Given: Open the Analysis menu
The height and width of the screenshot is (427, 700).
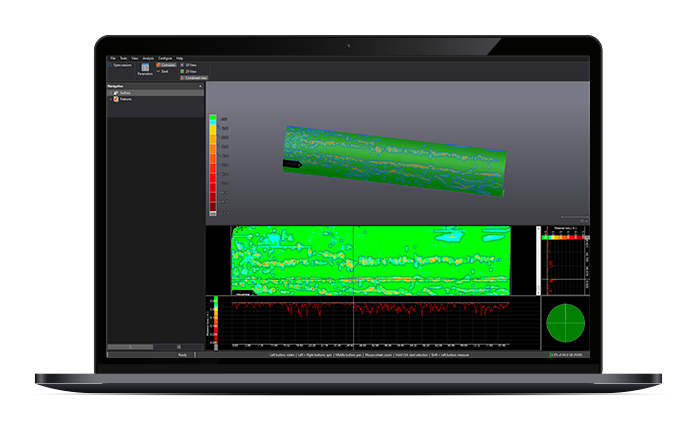Looking at the screenshot, I should click(148, 59).
